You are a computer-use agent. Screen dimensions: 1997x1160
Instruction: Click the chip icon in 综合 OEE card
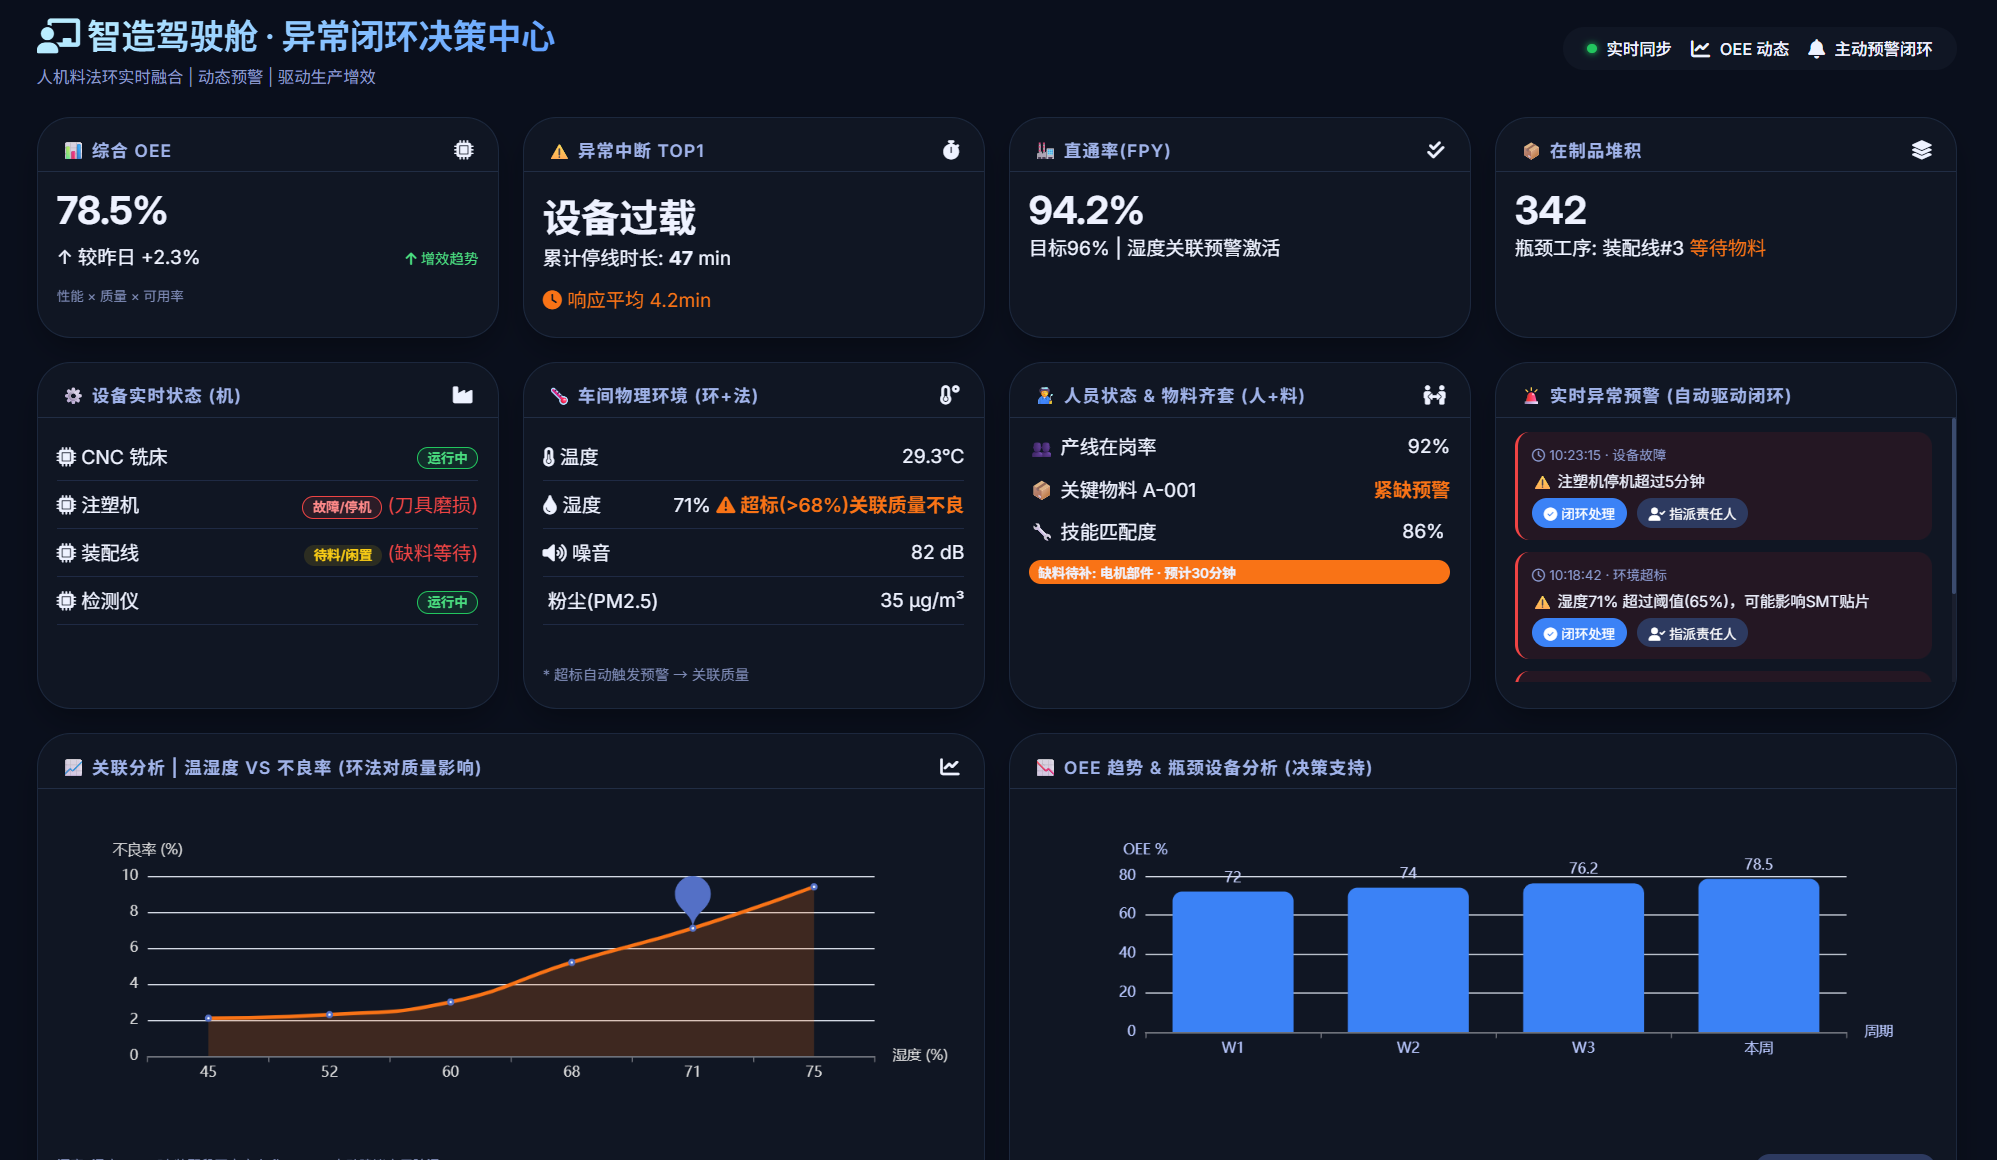(463, 150)
